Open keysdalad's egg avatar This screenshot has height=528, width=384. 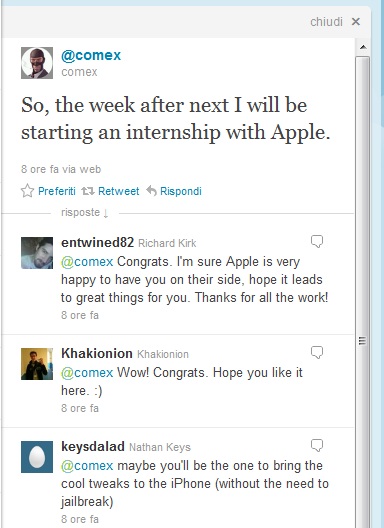37,457
